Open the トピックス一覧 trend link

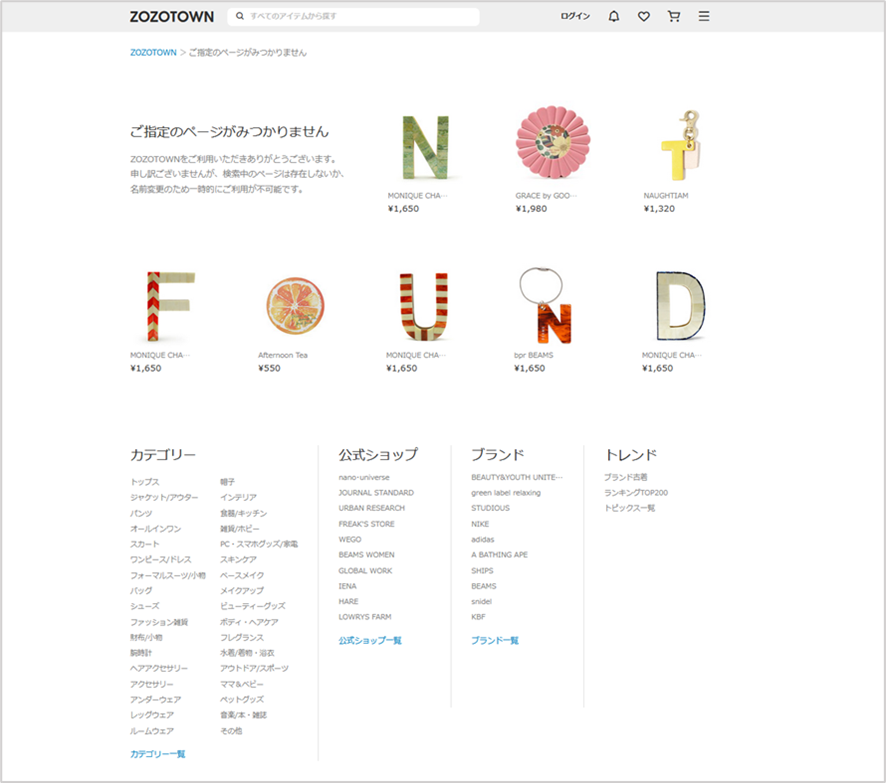pyautogui.click(x=629, y=508)
